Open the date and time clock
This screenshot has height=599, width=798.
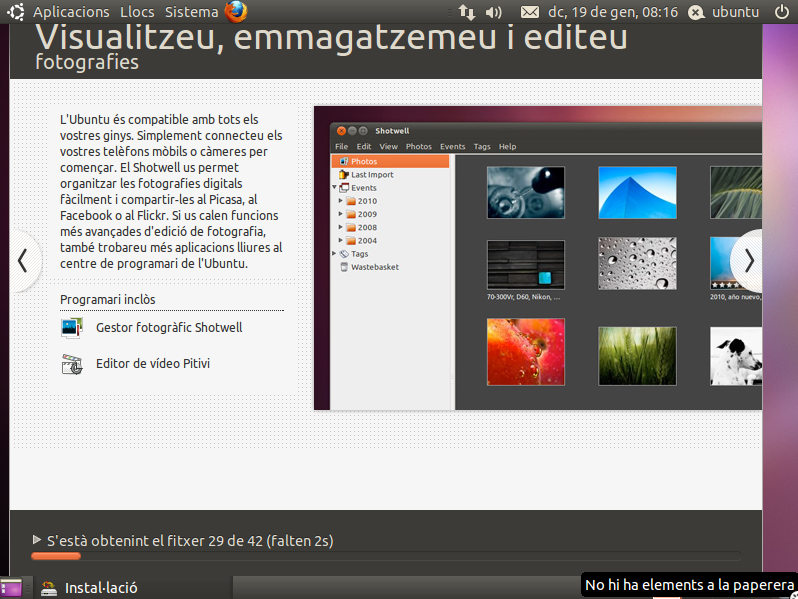[x=613, y=12]
